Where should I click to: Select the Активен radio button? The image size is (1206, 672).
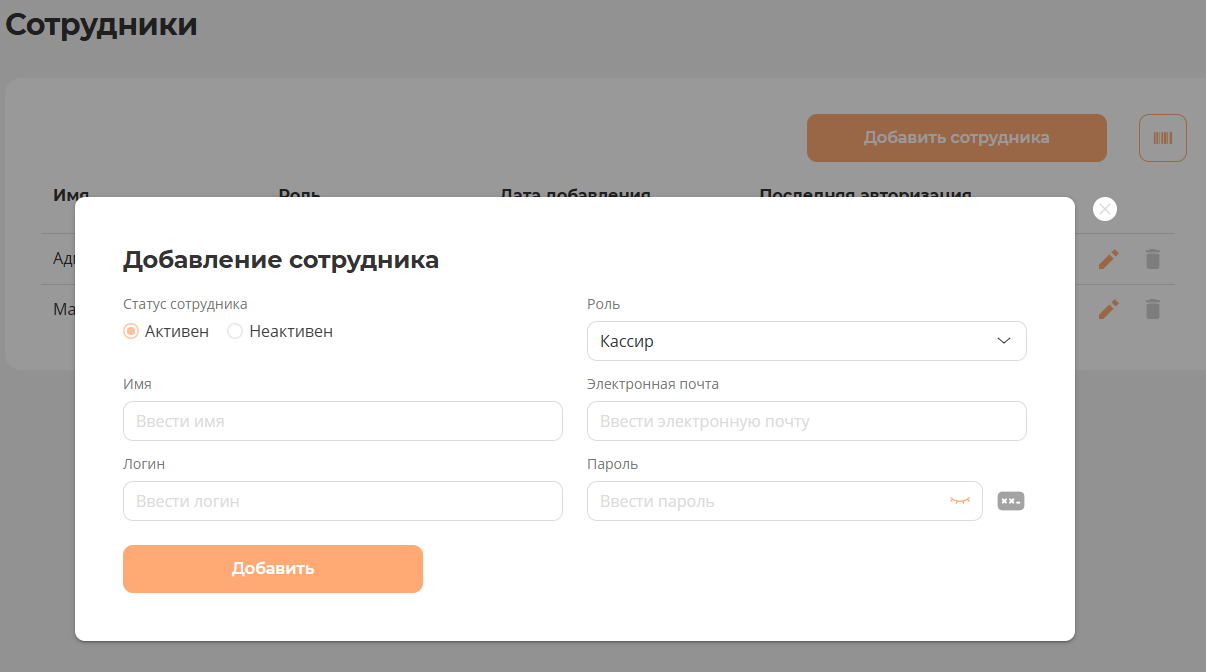[131, 331]
